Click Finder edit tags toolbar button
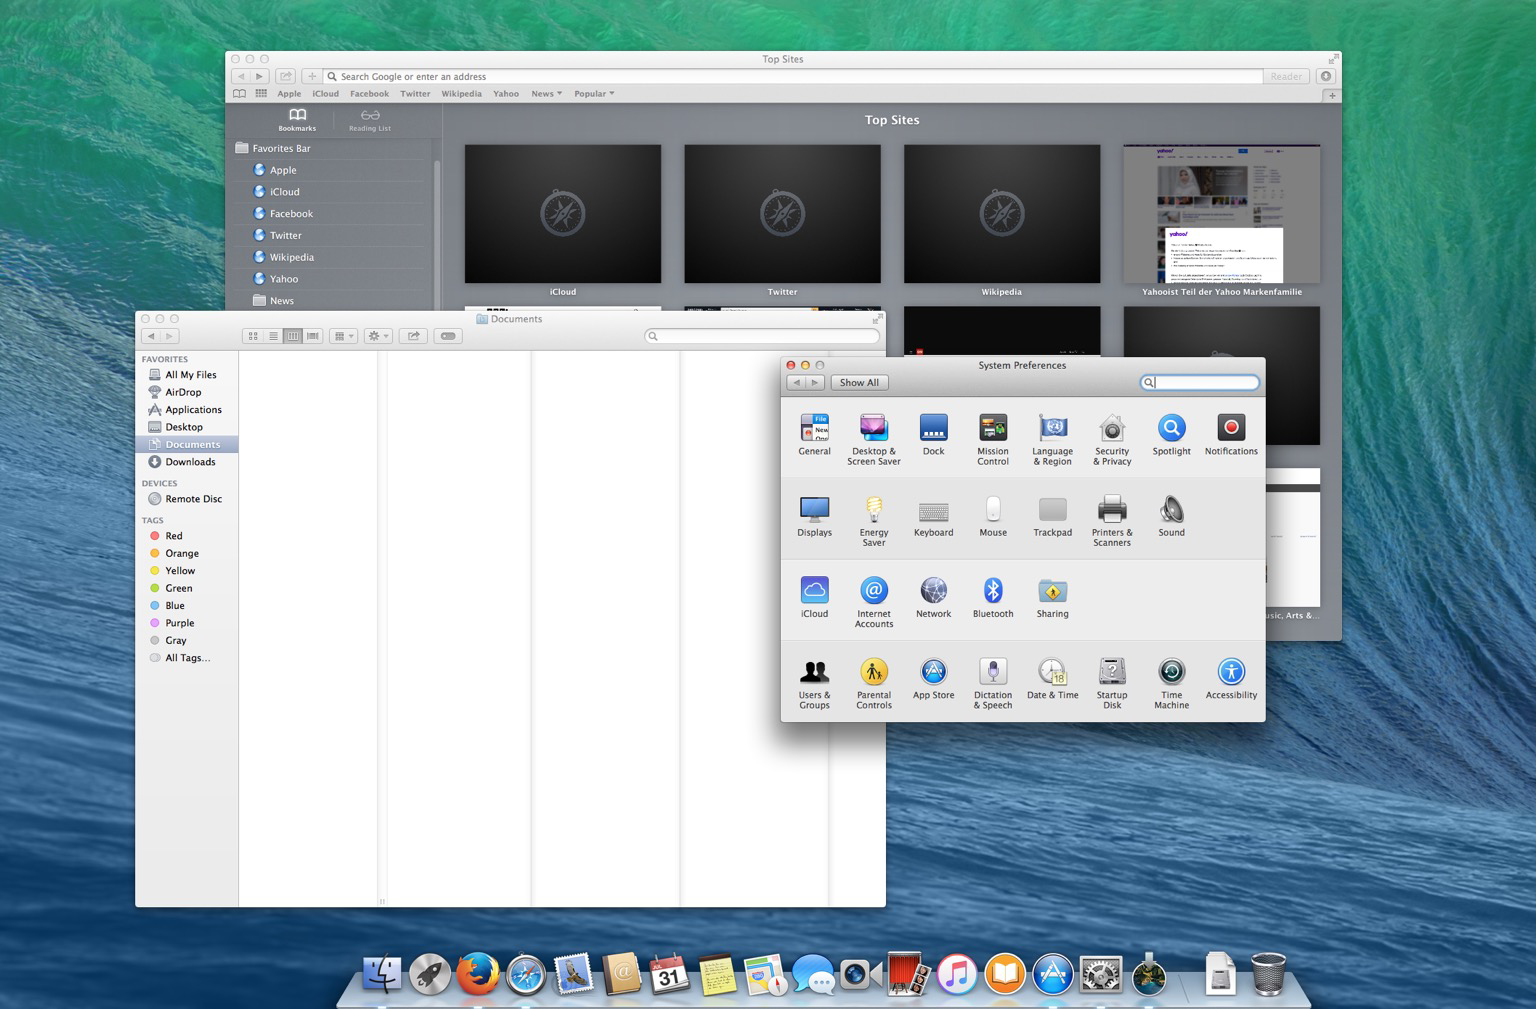The image size is (1536, 1009). pos(448,336)
